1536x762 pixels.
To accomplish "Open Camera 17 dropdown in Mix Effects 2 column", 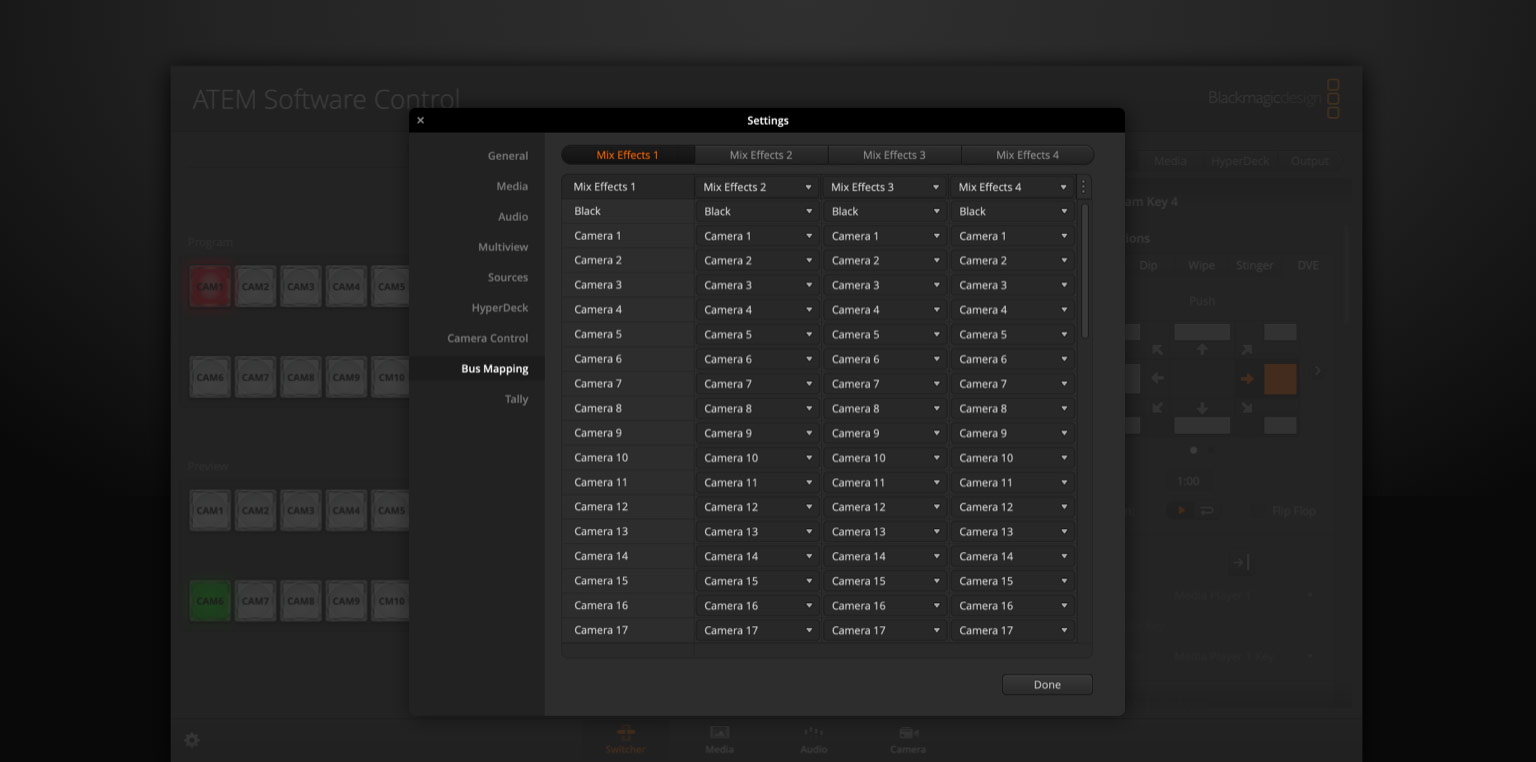I will coord(757,631).
